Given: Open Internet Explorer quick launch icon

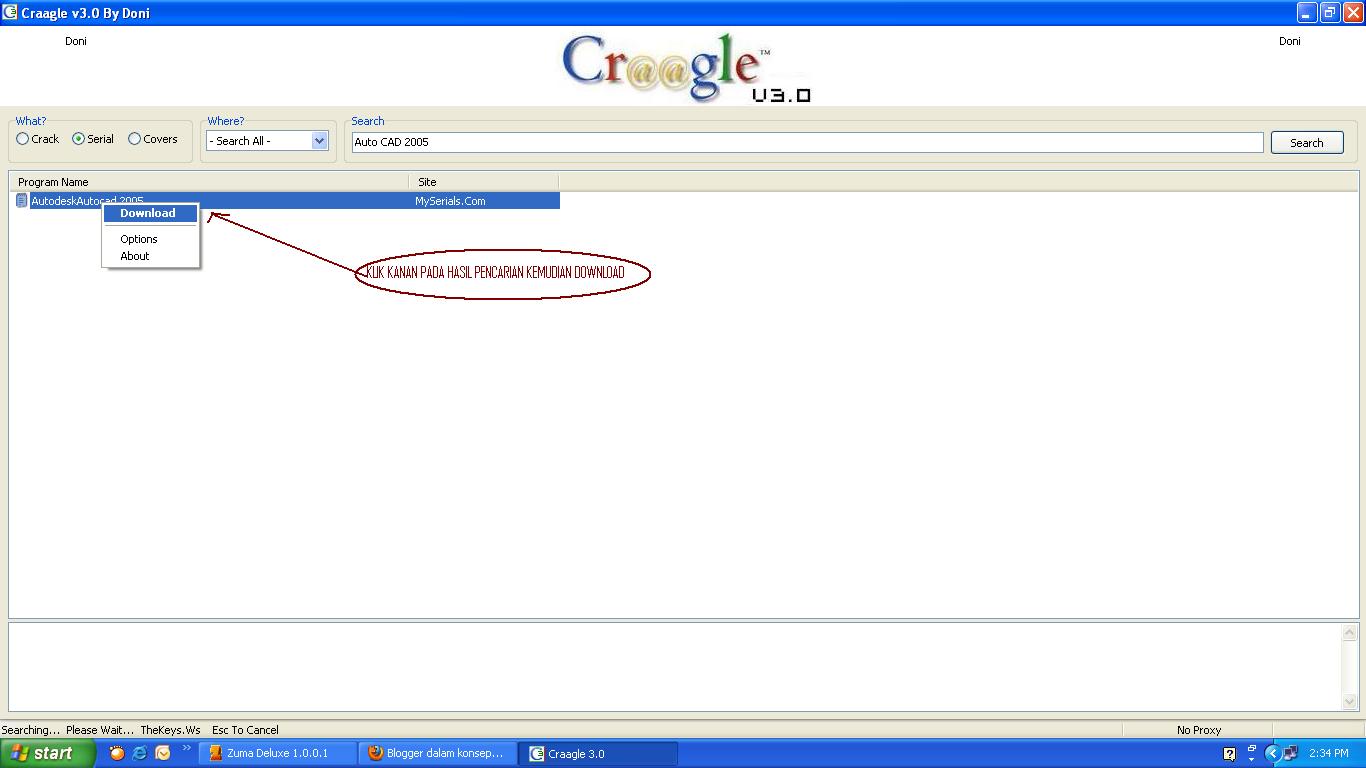Looking at the screenshot, I should tap(140, 753).
